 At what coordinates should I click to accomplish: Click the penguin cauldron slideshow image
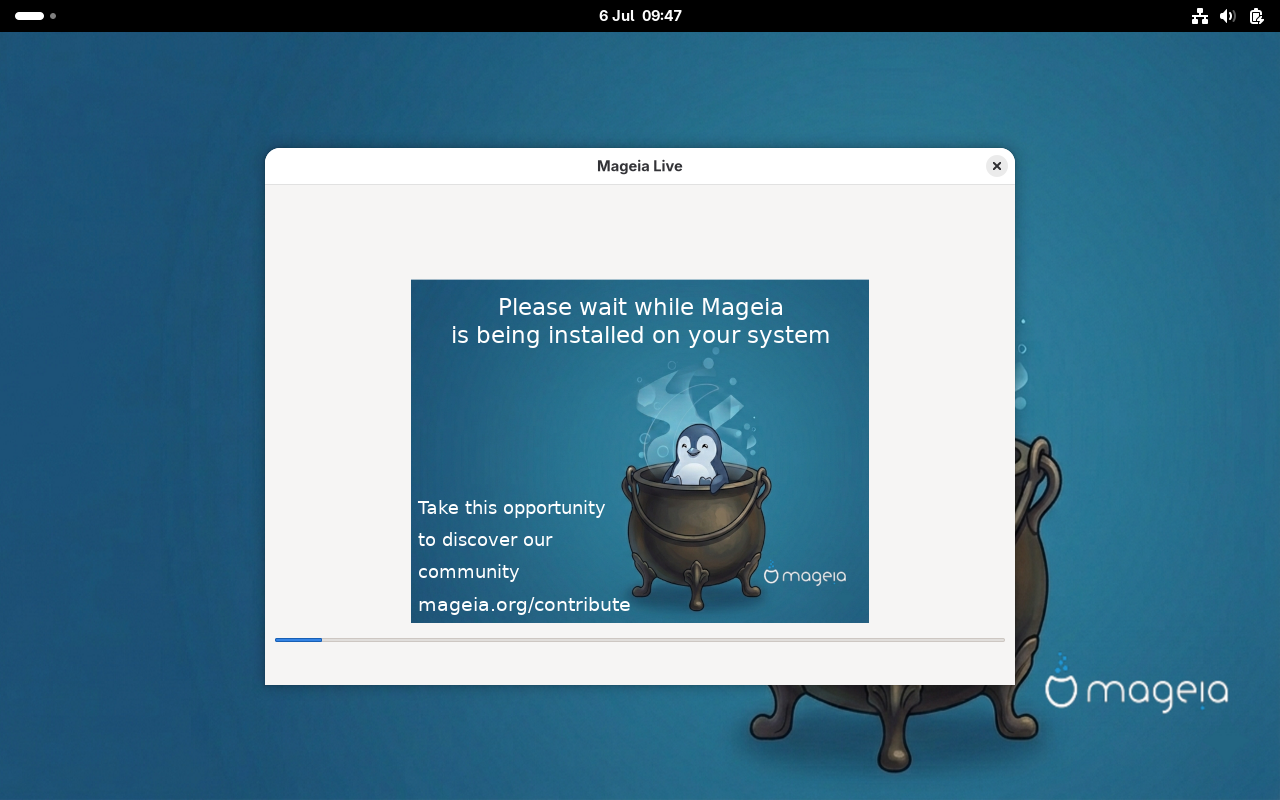640,451
